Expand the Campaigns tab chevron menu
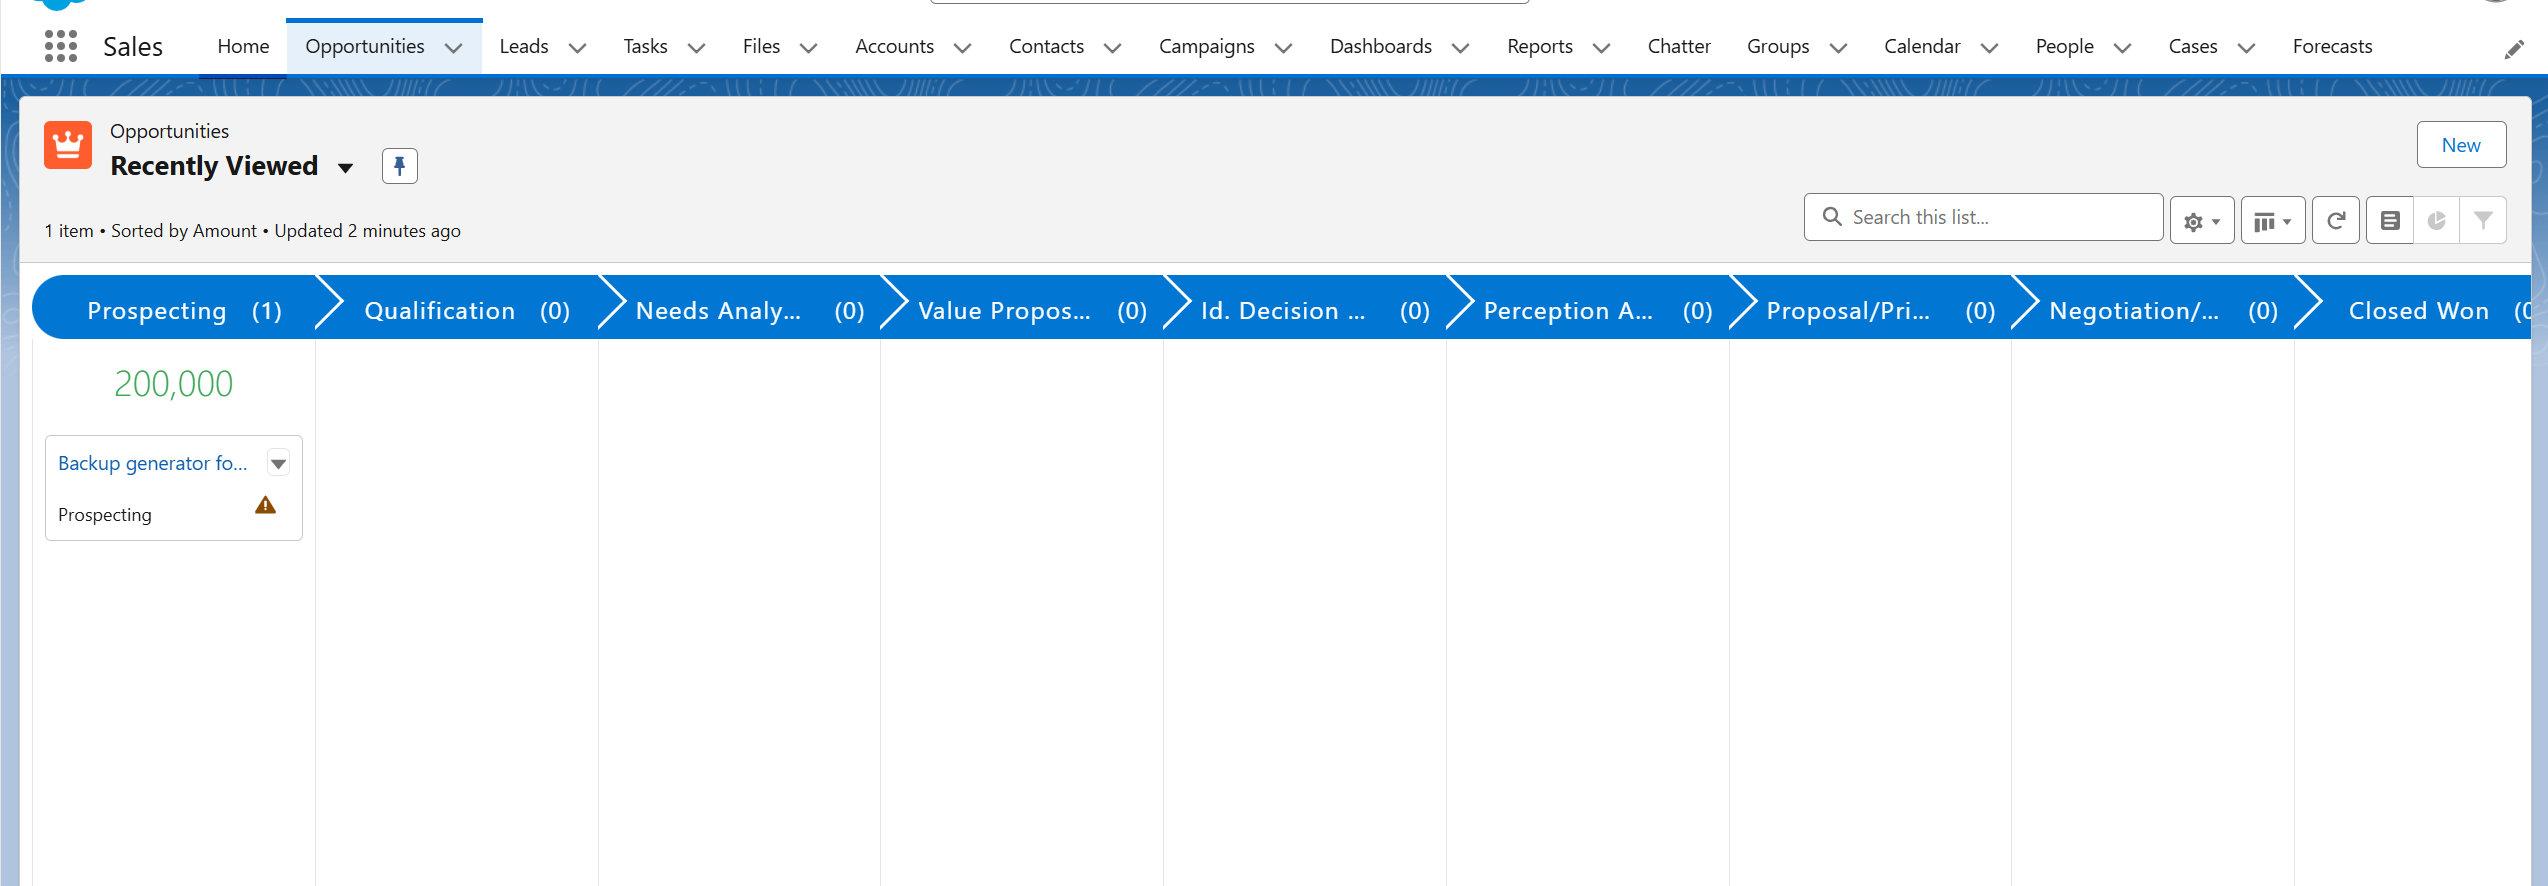 click(1284, 47)
